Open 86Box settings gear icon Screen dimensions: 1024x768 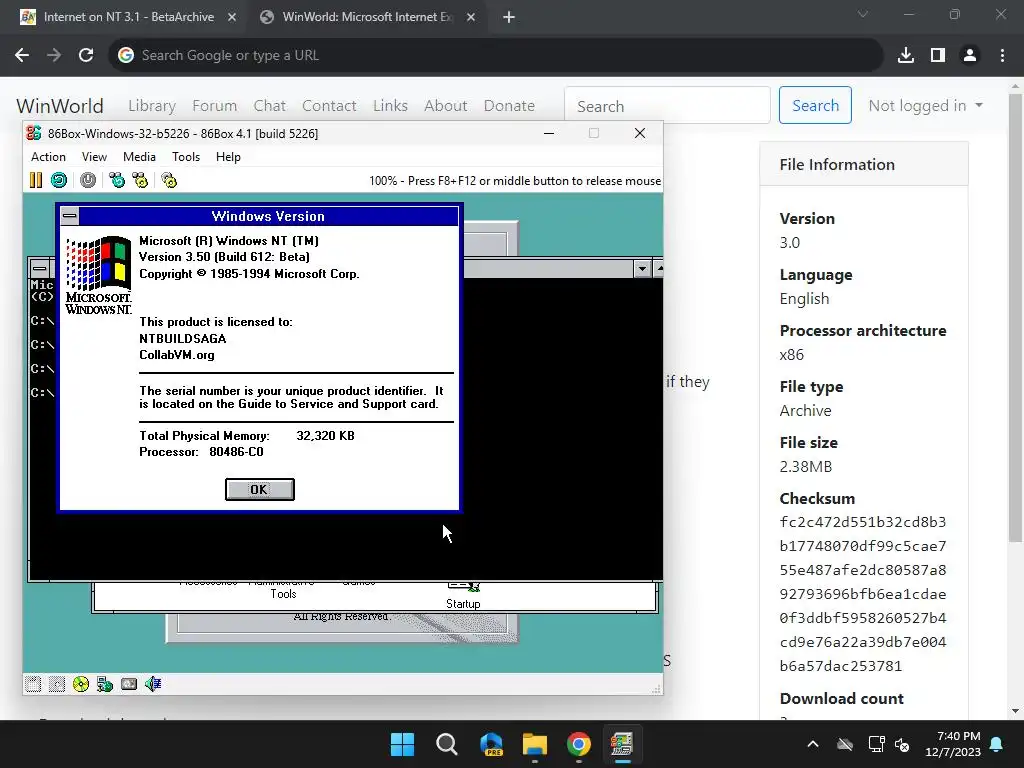coord(169,180)
